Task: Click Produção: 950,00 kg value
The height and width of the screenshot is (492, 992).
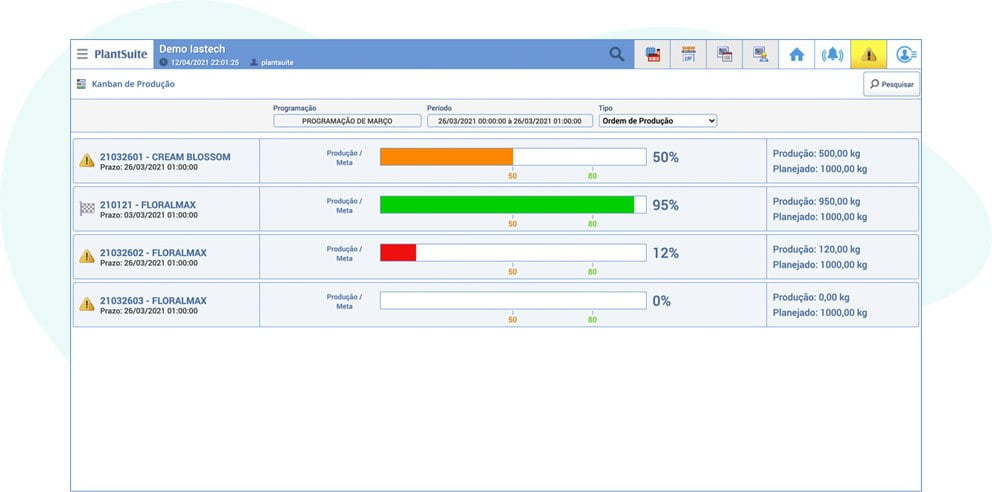Action: coord(817,202)
